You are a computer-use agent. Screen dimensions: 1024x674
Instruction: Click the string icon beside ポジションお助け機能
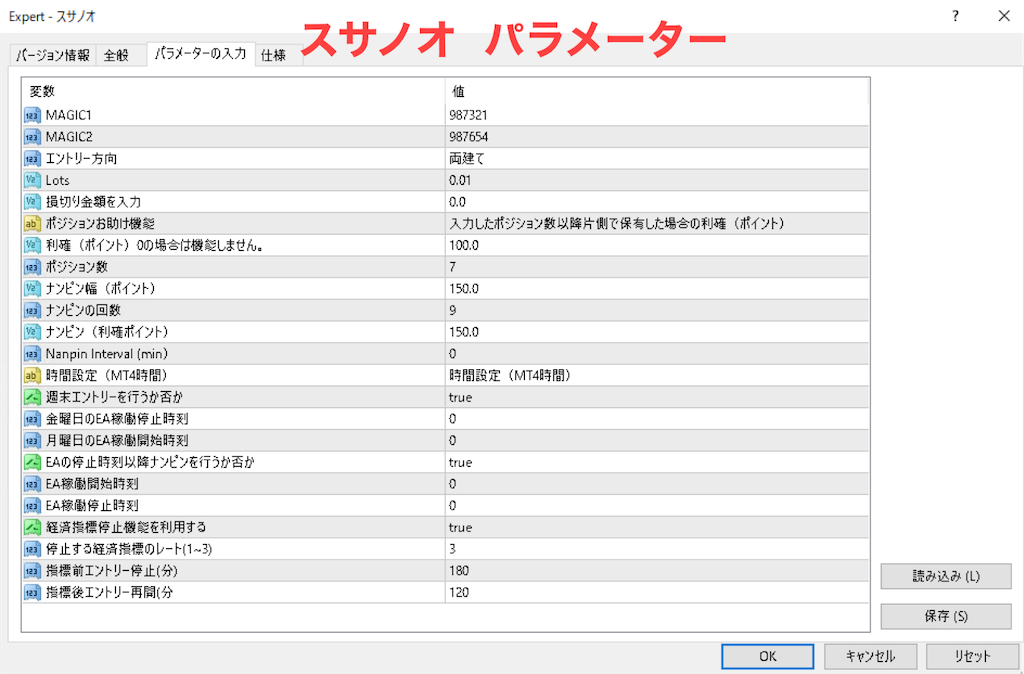32,223
